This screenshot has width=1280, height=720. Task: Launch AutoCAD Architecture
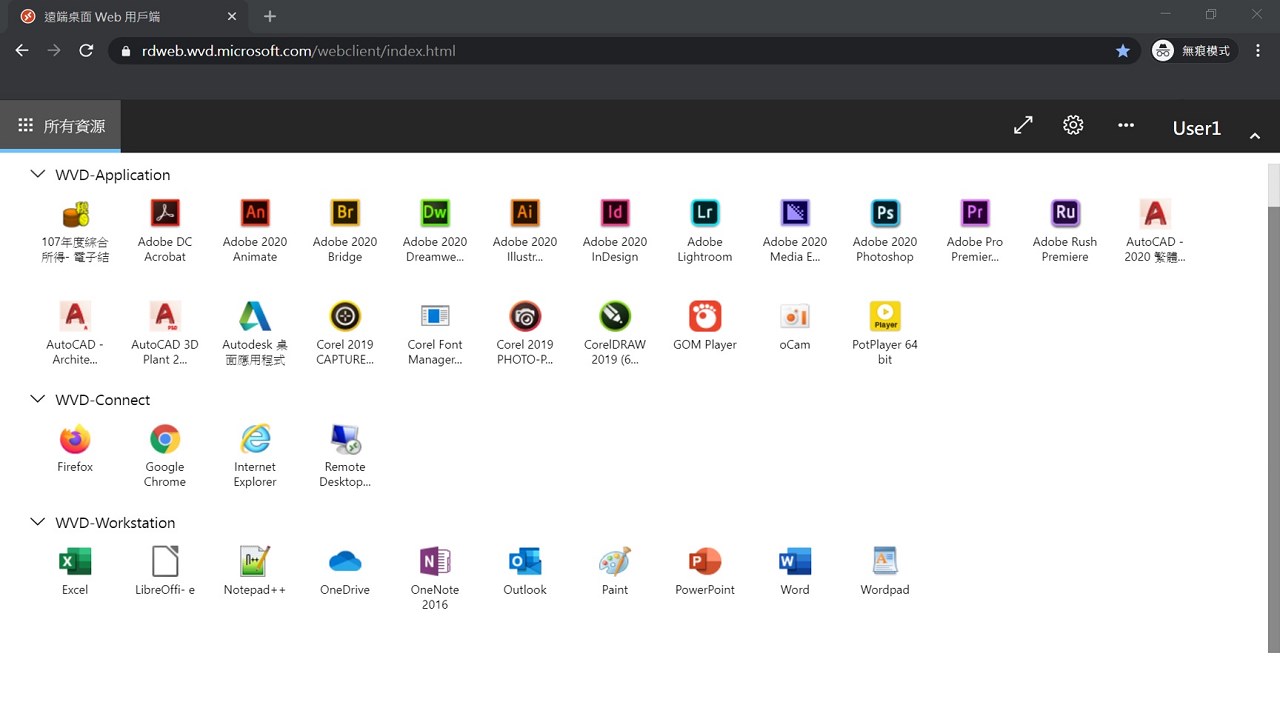tap(75, 333)
